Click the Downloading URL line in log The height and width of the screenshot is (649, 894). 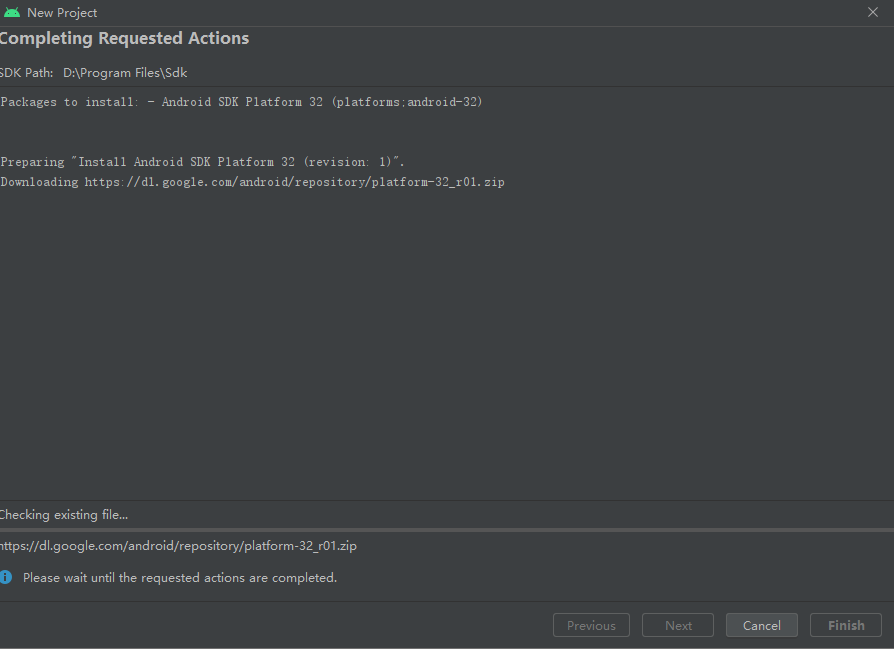(x=252, y=182)
